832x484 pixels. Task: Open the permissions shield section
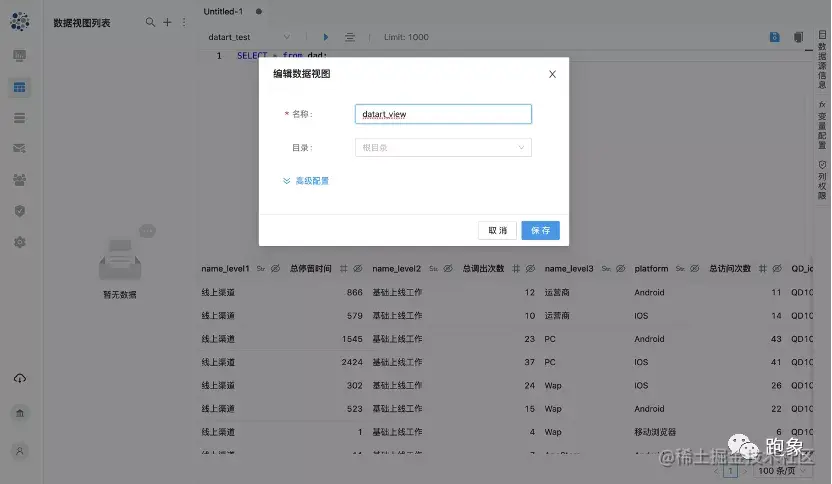click(x=20, y=211)
